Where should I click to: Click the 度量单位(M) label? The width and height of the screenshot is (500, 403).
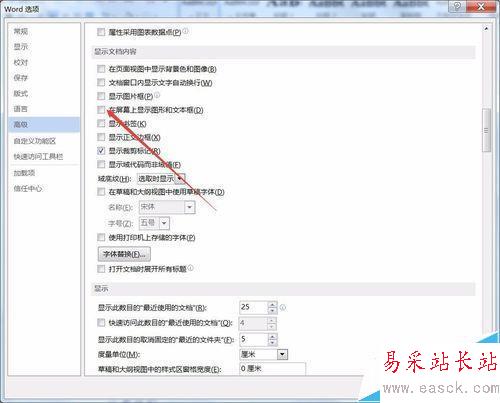[x=119, y=354]
